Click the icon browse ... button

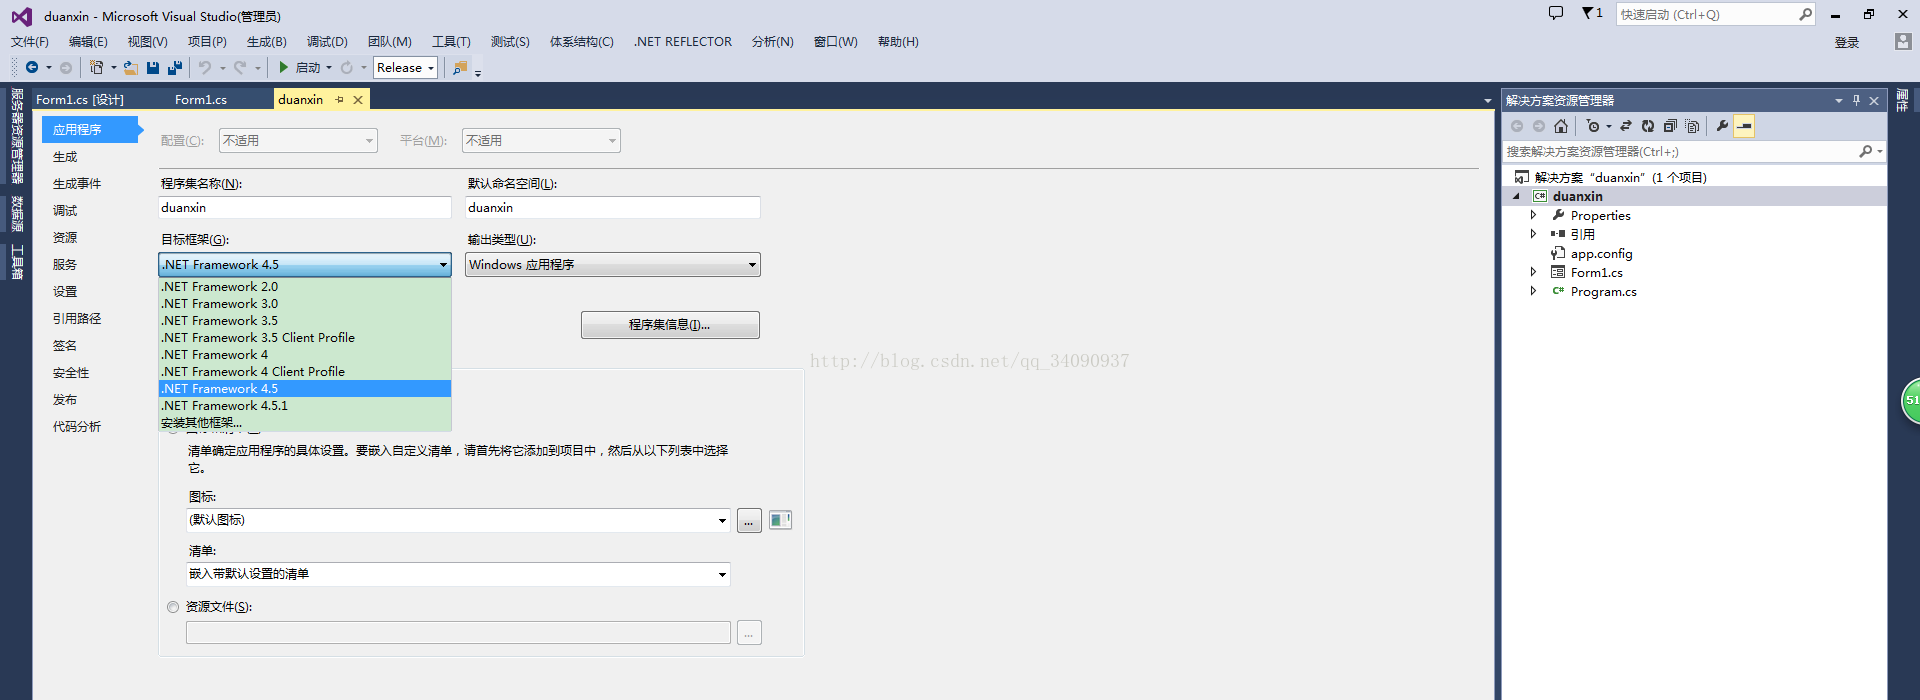[x=749, y=521]
